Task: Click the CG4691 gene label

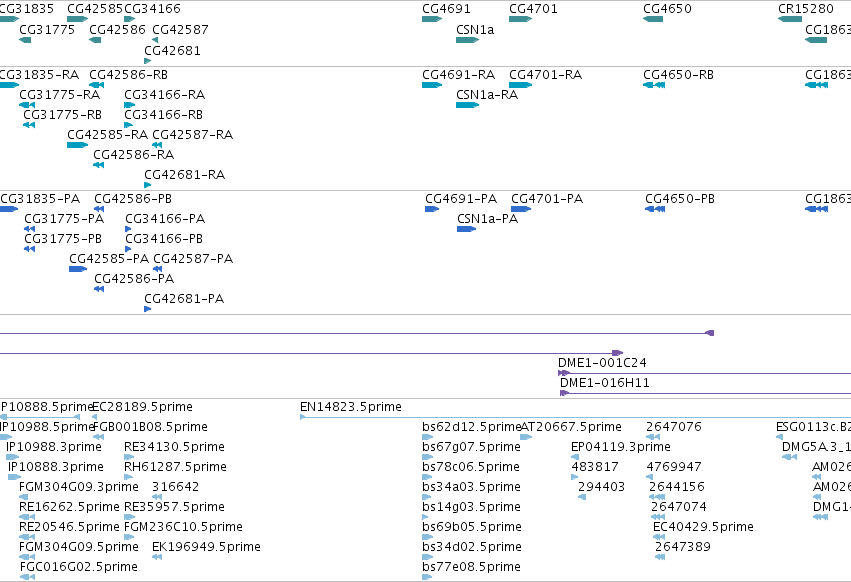Action: tap(446, 9)
